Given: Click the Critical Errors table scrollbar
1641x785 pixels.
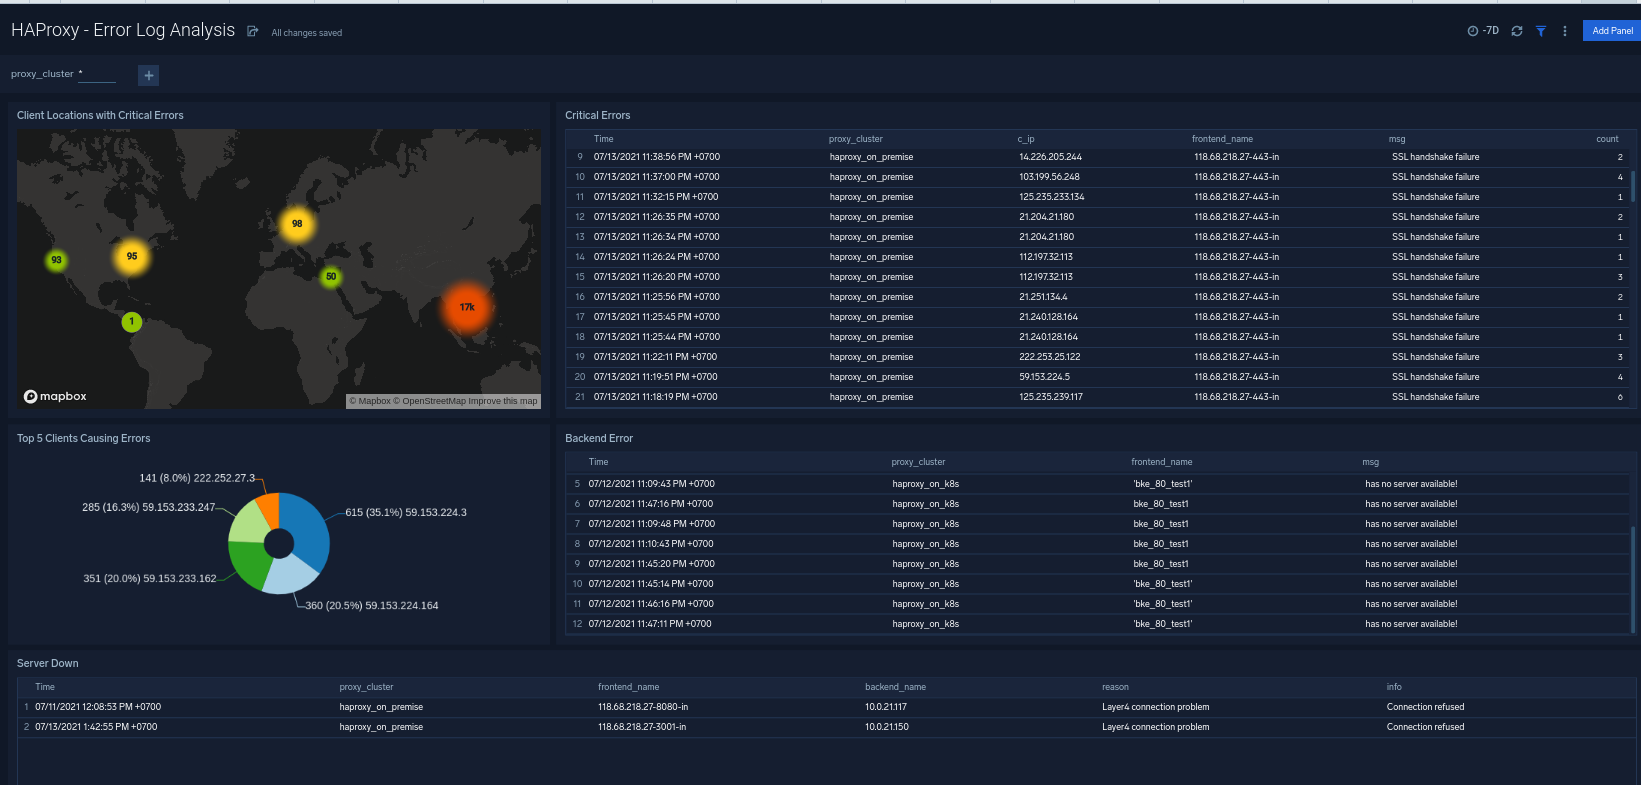Looking at the screenshot, I should [x=1633, y=186].
